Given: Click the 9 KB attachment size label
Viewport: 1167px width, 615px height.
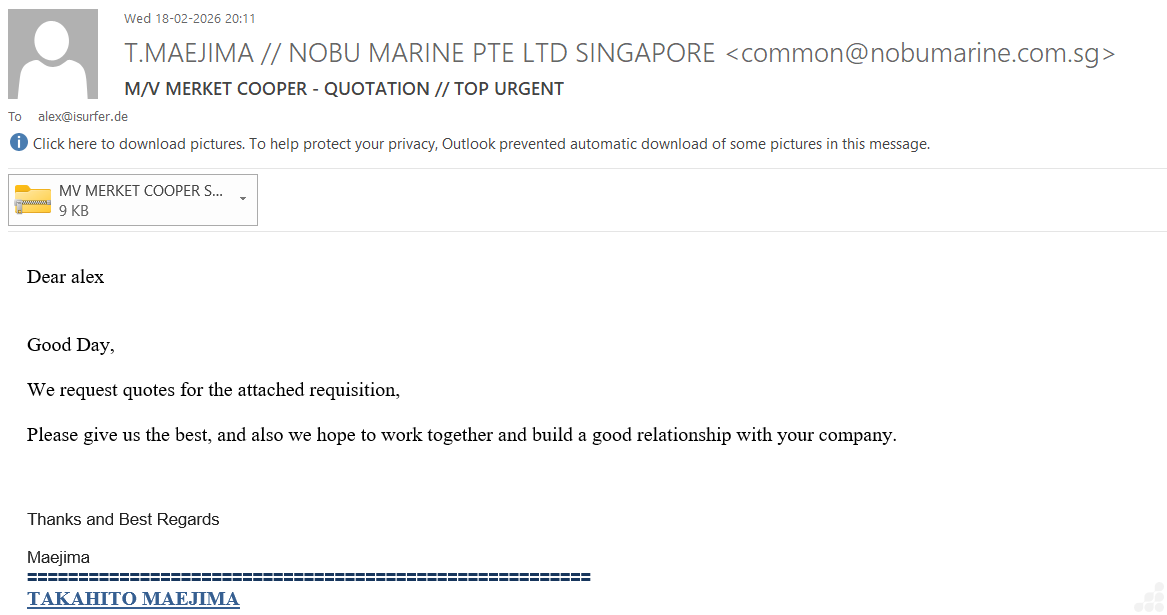Looking at the screenshot, I should (x=74, y=210).
